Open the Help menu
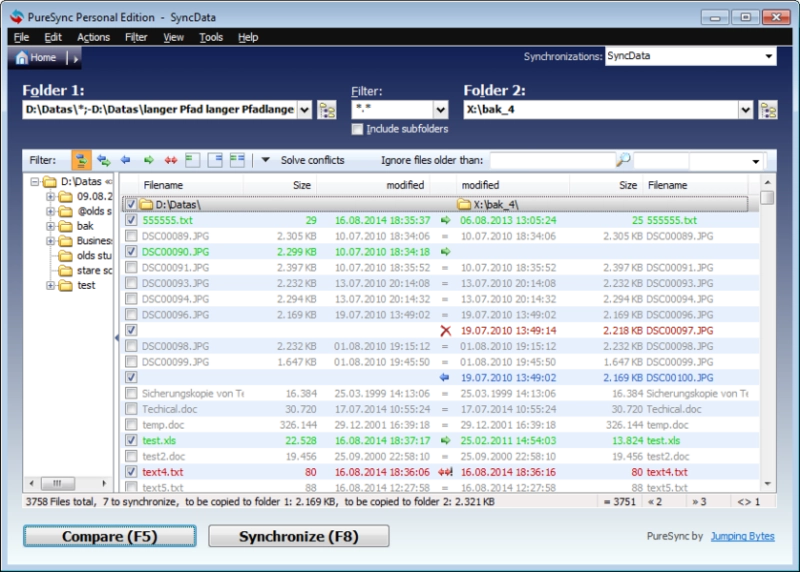The width and height of the screenshot is (800, 572). coord(248,37)
